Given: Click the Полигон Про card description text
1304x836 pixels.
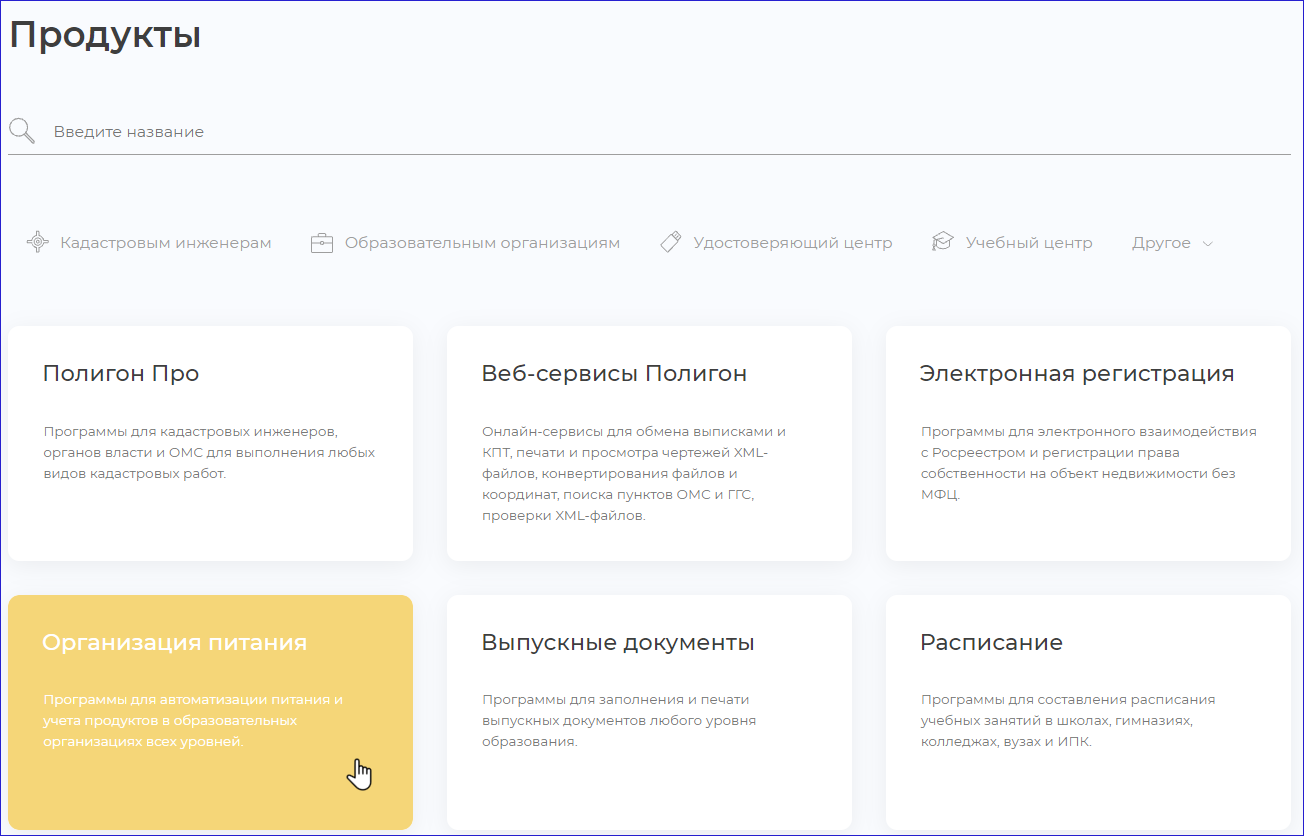Looking at the screenshot, I should [x=209, y=452].
